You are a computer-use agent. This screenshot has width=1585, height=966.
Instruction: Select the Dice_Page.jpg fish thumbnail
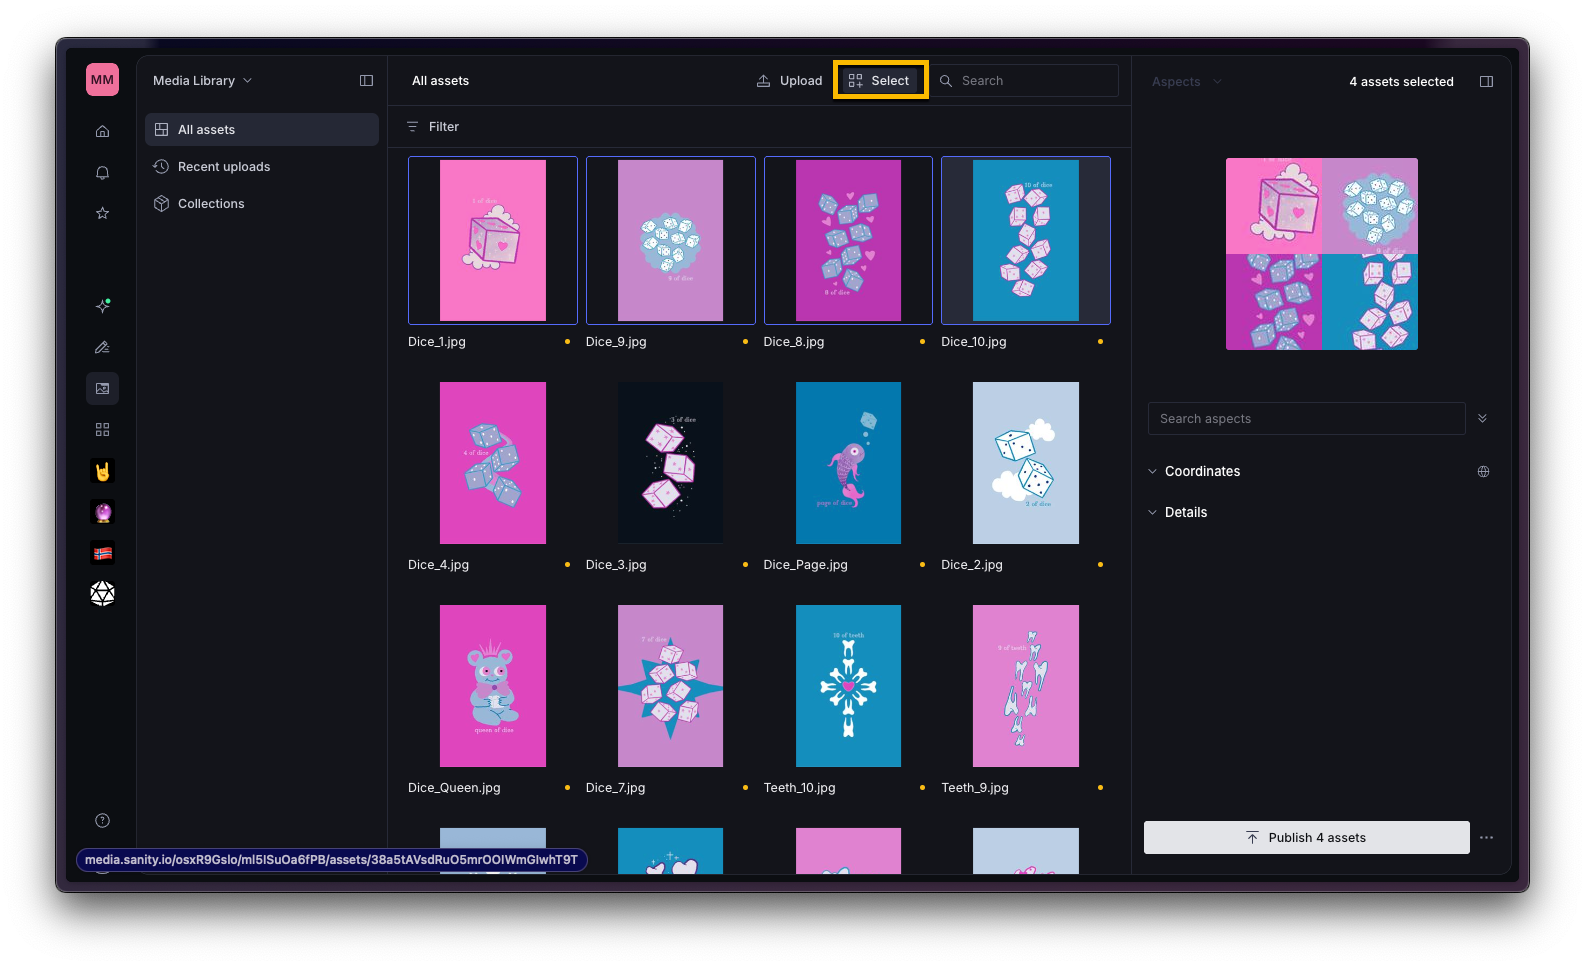(x=848, y=463)
